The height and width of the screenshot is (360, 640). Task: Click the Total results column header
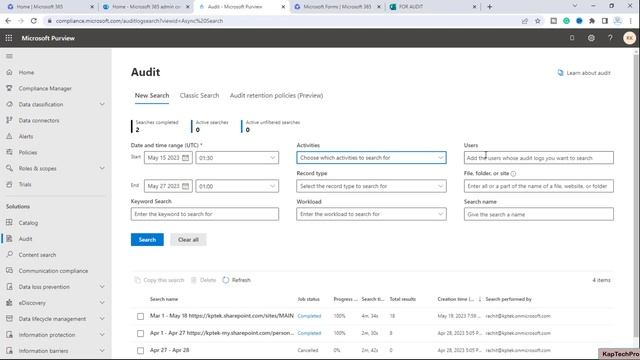pos(402,299)
